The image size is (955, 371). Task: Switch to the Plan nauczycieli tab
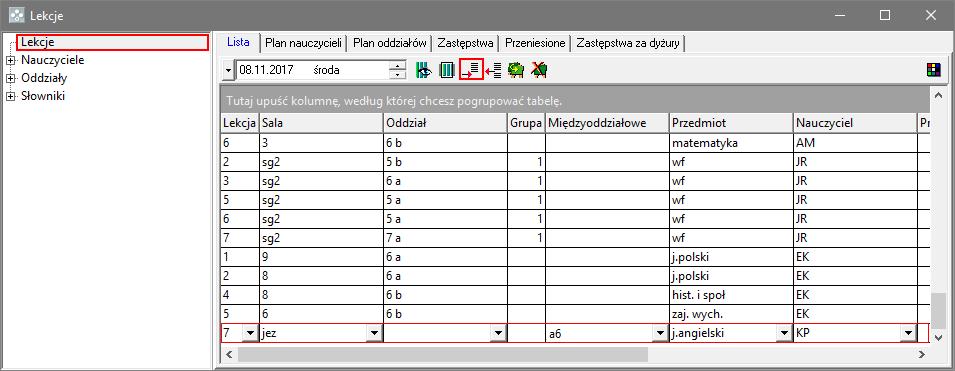303,43
